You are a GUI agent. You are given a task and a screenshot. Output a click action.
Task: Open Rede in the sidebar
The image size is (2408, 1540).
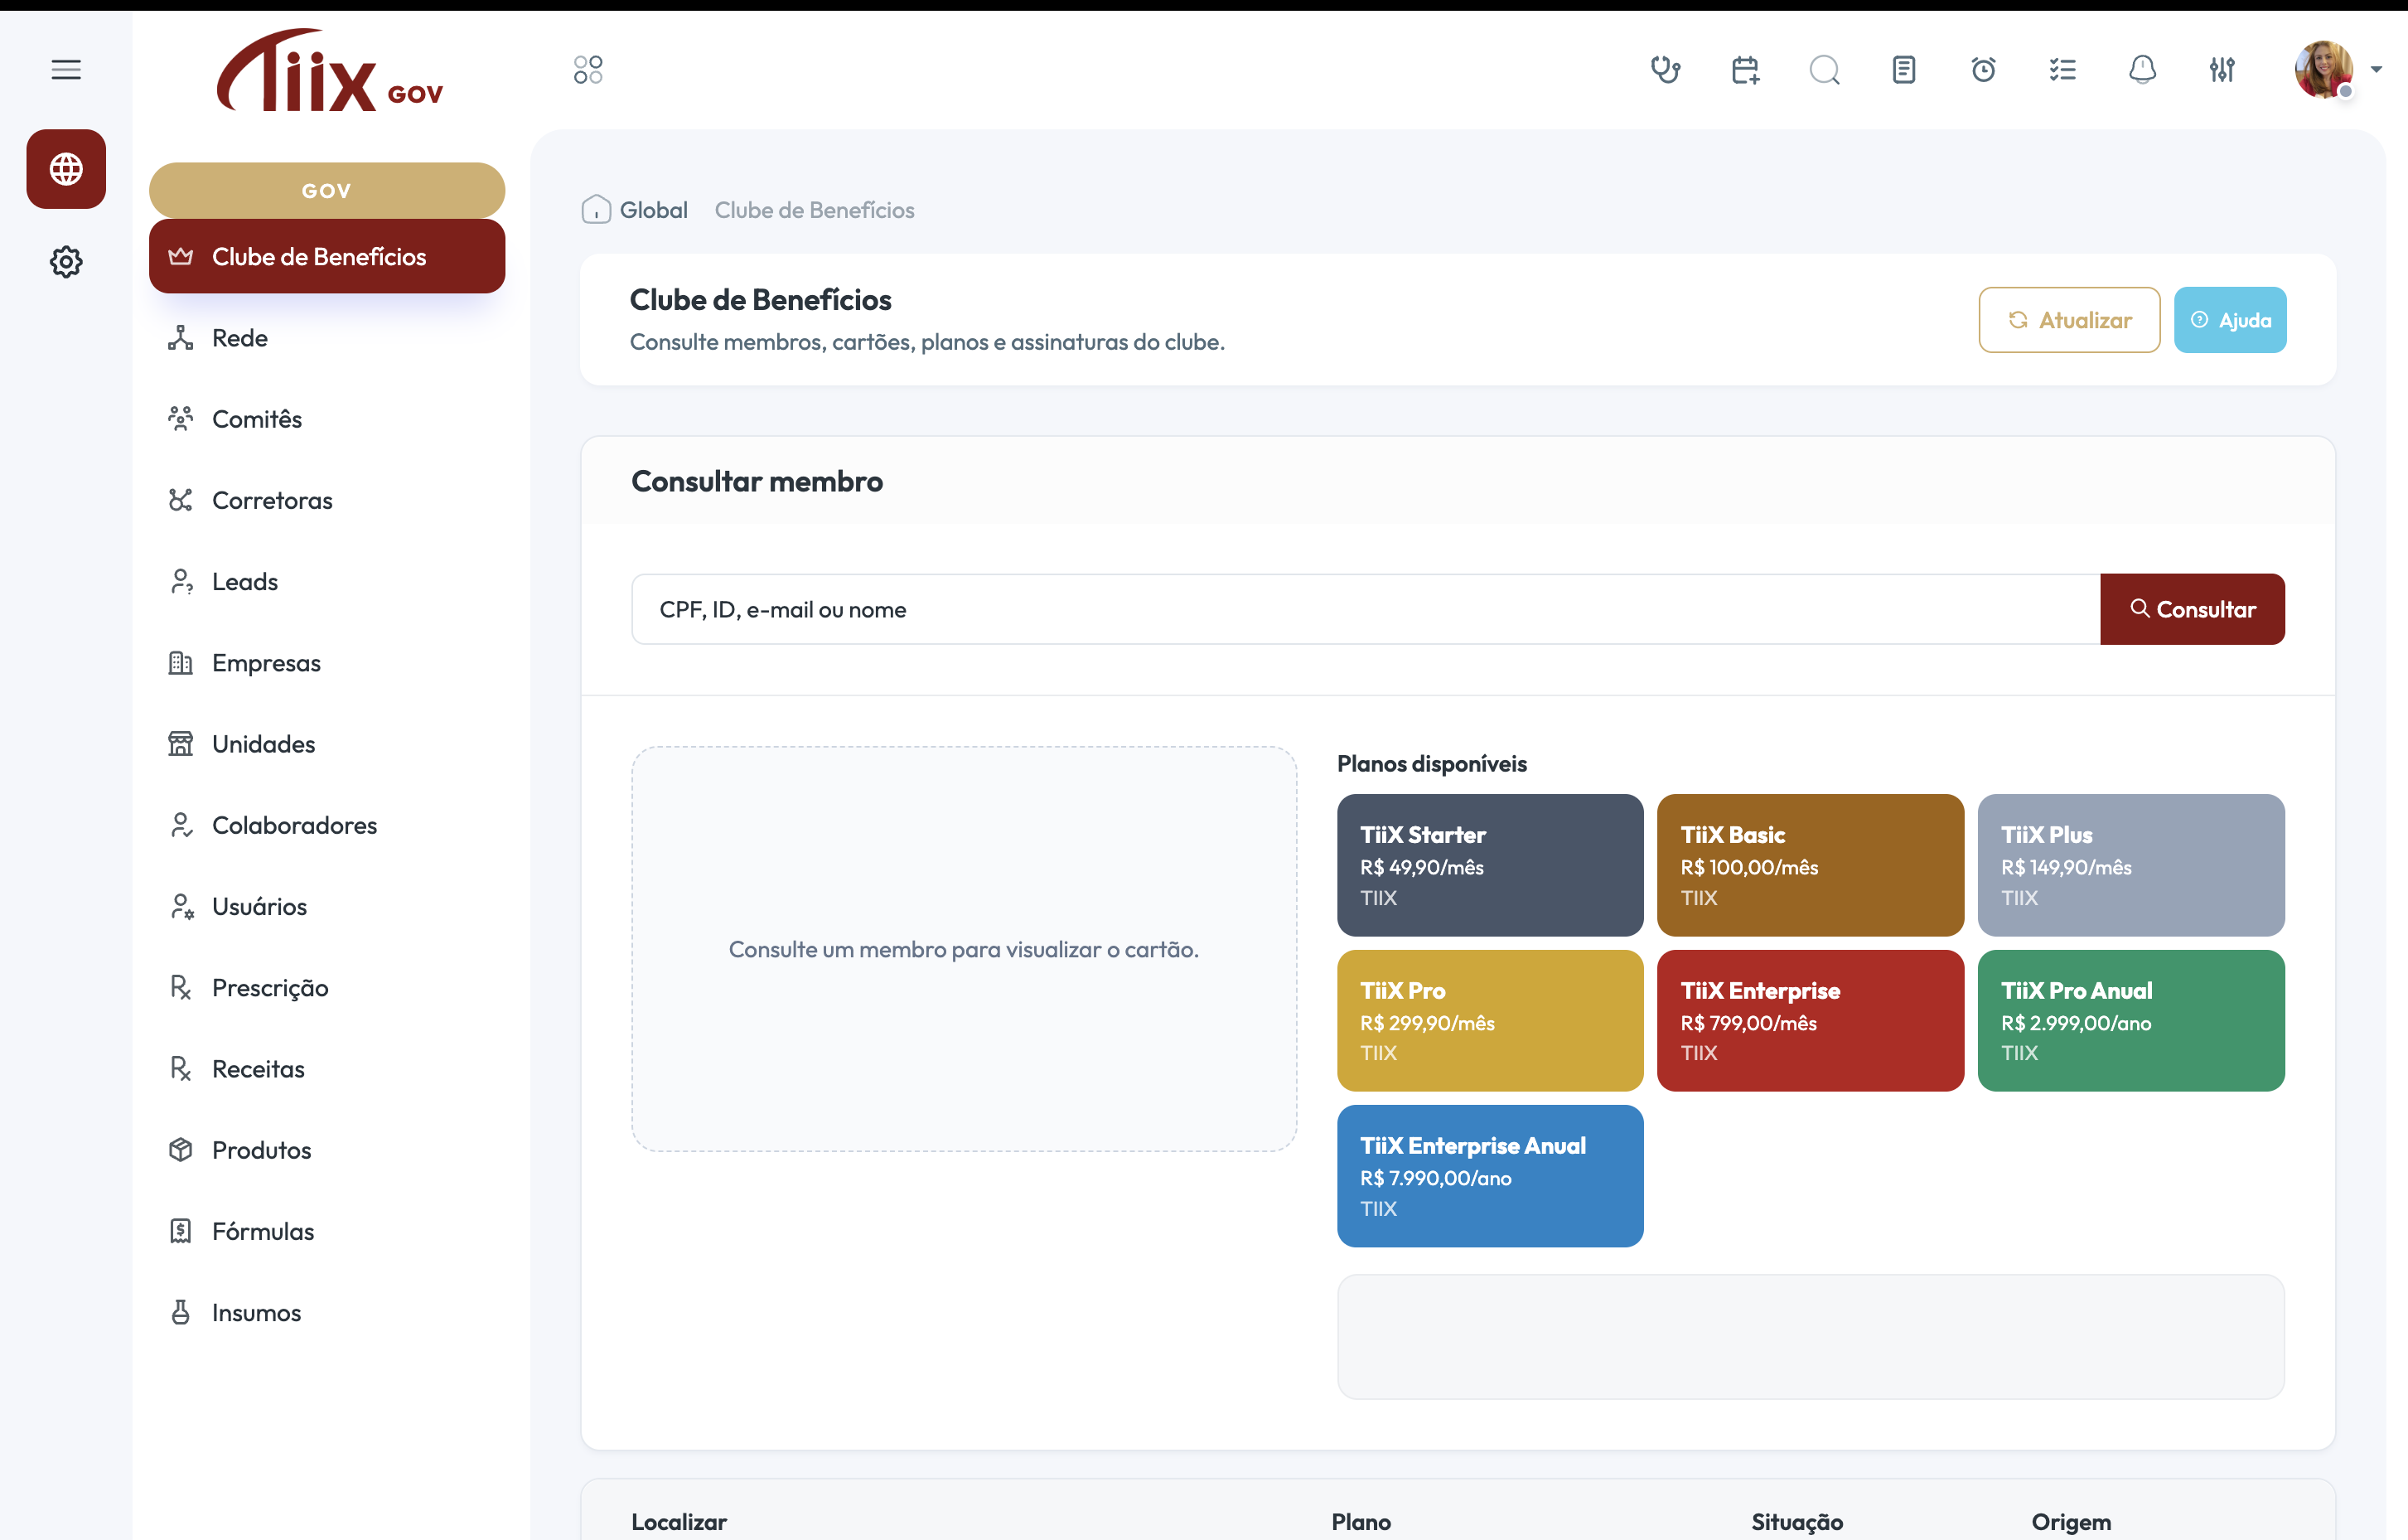point(327,338)
